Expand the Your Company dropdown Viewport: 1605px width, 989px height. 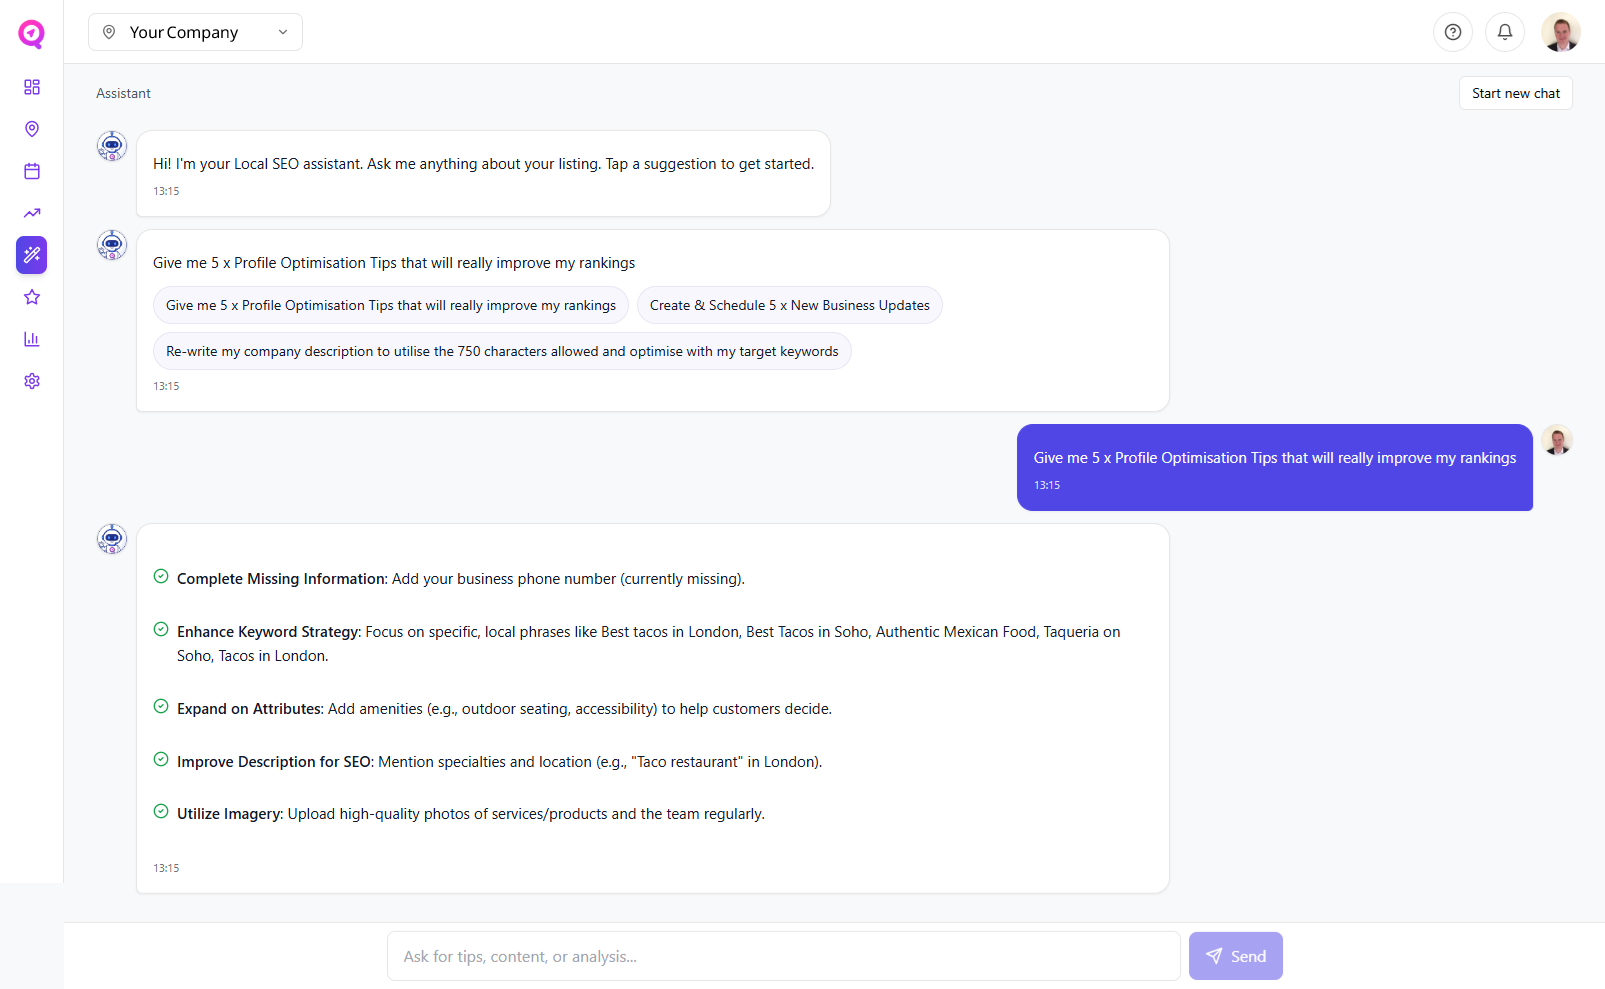click(195, 31)
